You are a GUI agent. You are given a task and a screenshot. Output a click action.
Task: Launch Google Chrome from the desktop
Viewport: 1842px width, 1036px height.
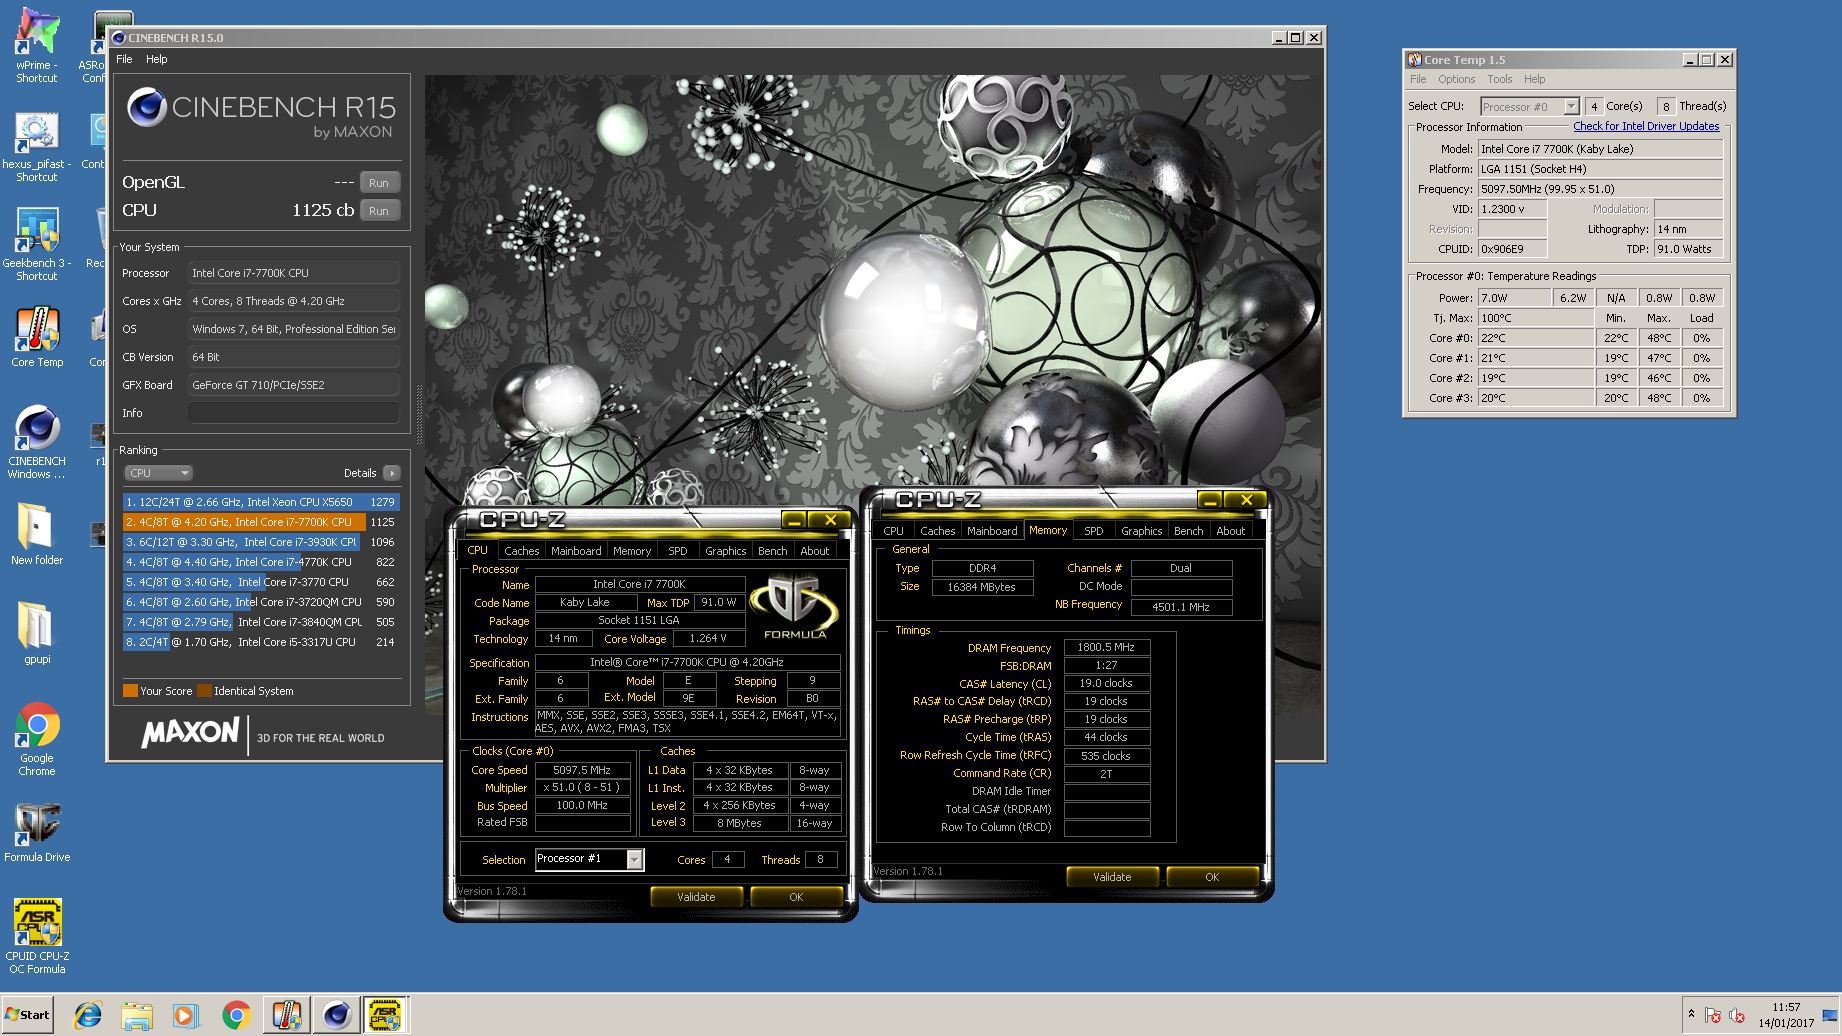pyautogui.click(x=37, y=739)
